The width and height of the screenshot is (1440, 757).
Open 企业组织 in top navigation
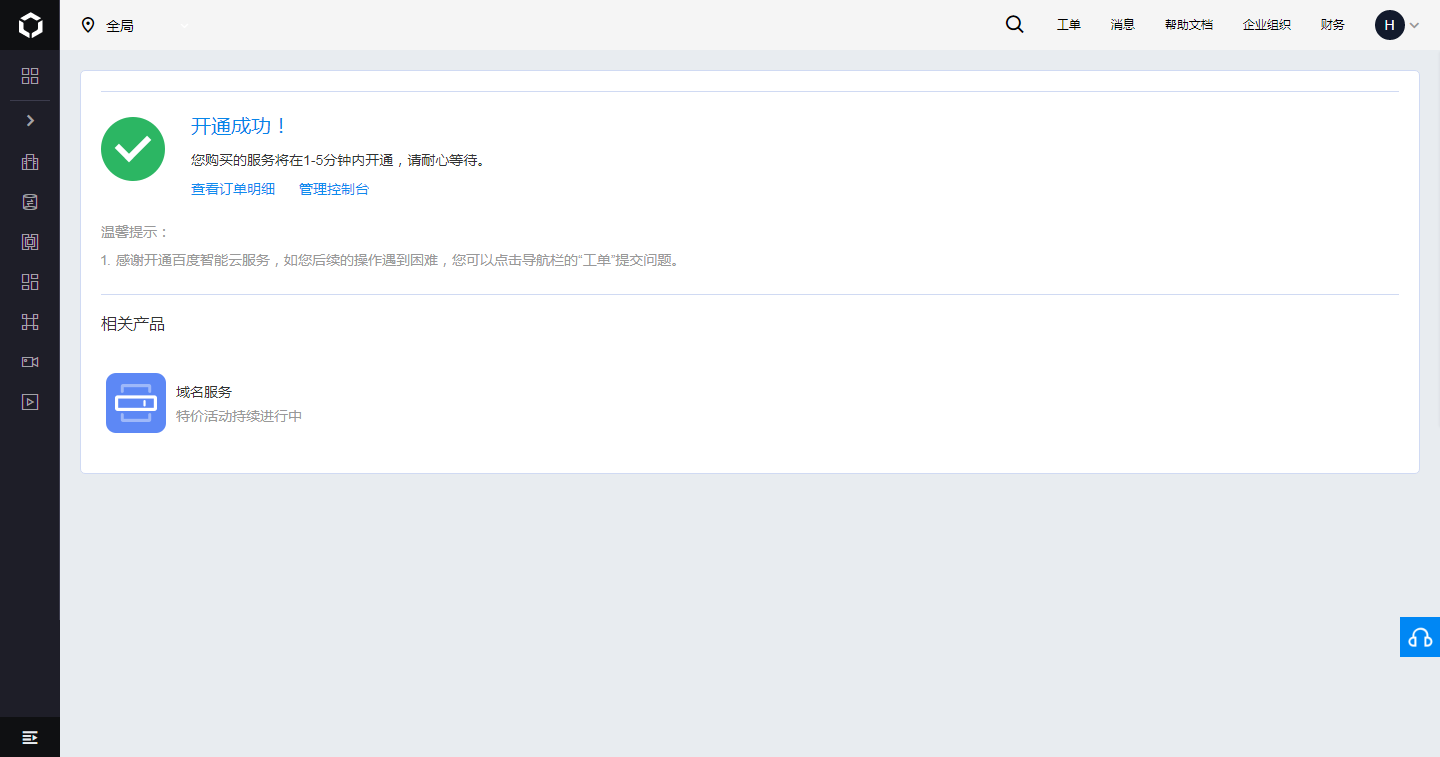click(1267, 25)
